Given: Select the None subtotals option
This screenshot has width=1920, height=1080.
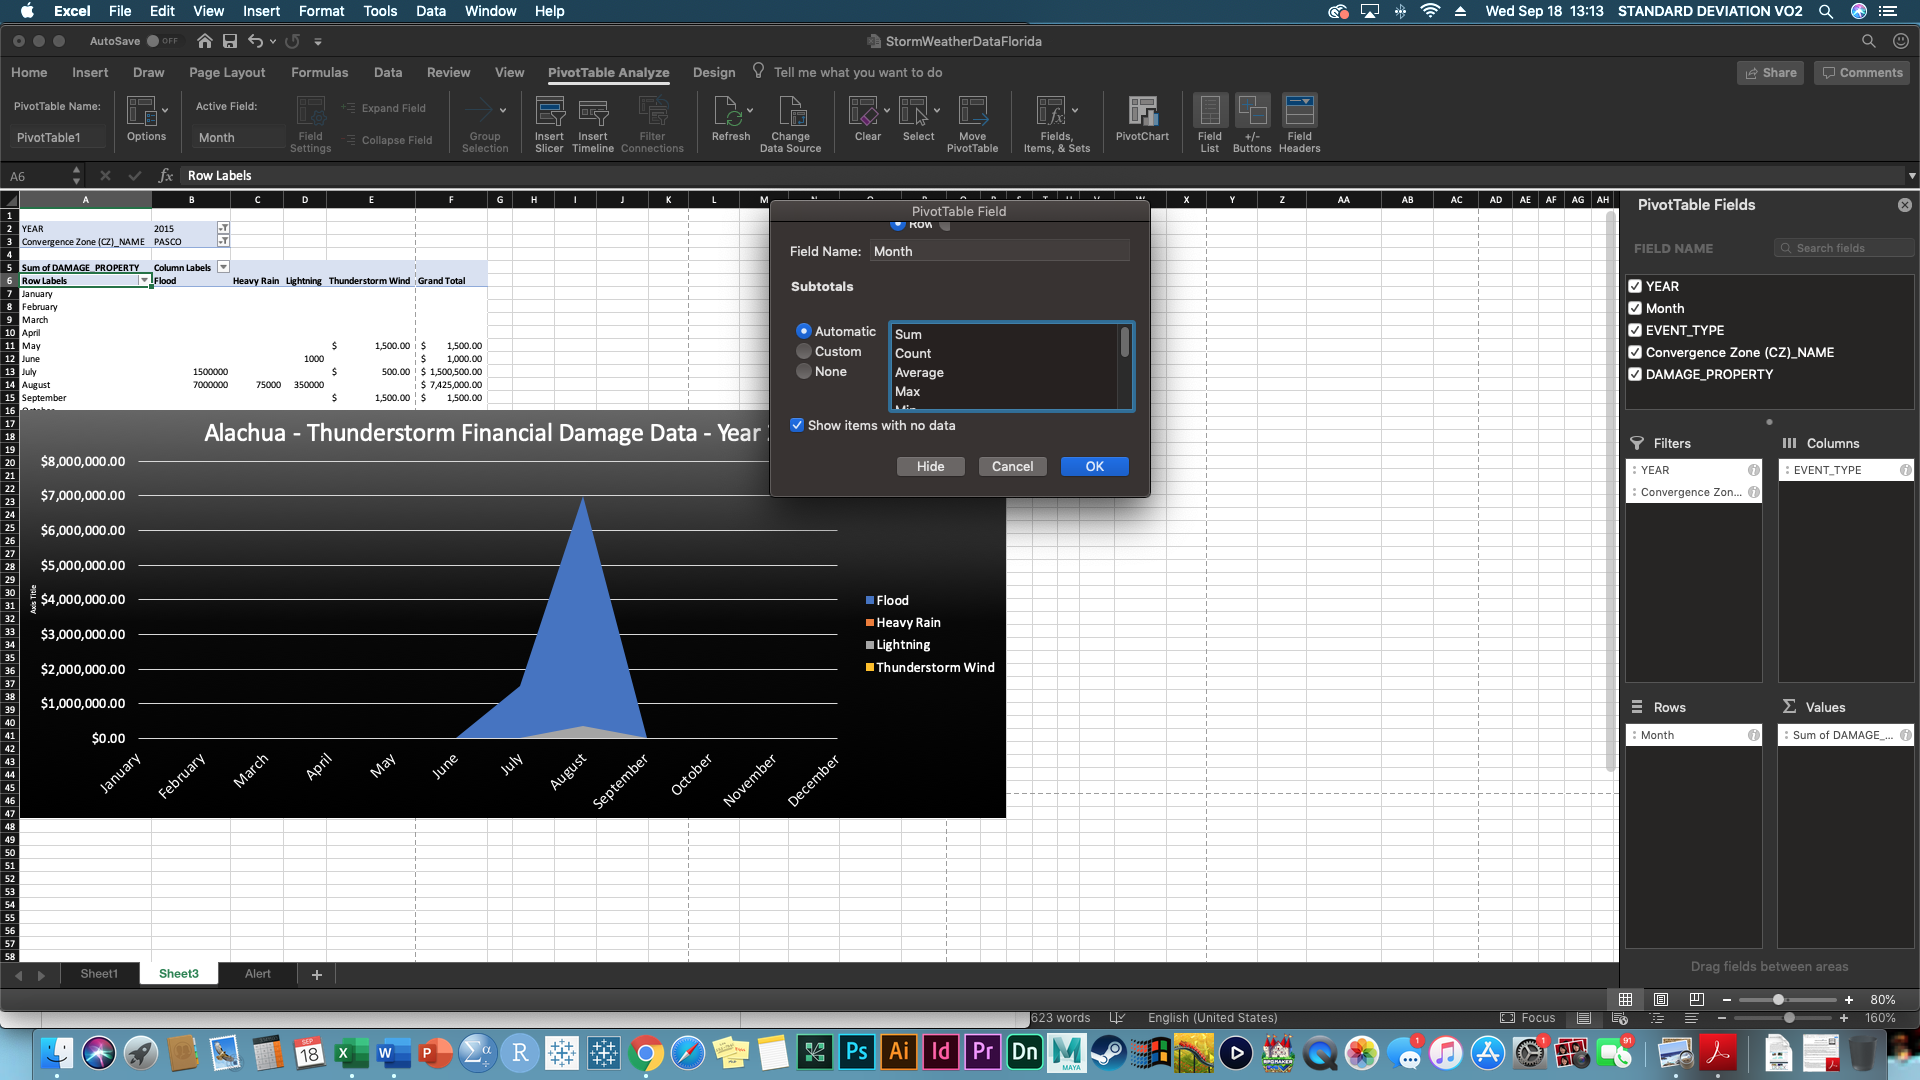Looking at the screenshot, I should click(804, 372).
